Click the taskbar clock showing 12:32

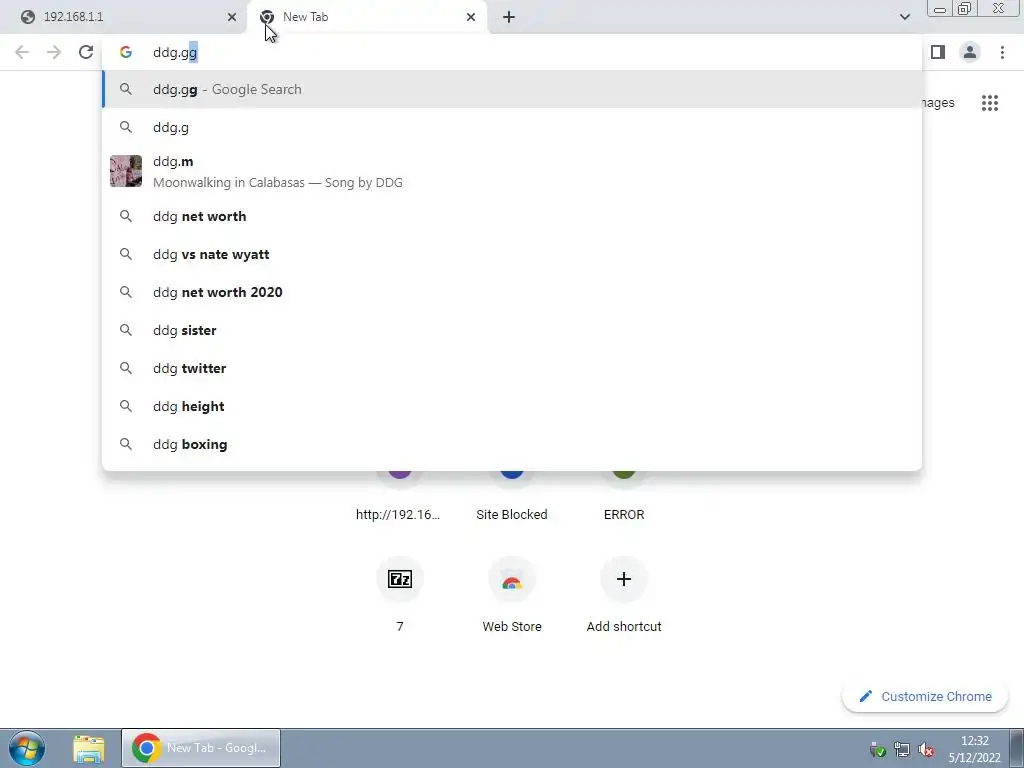pos(974,749)
